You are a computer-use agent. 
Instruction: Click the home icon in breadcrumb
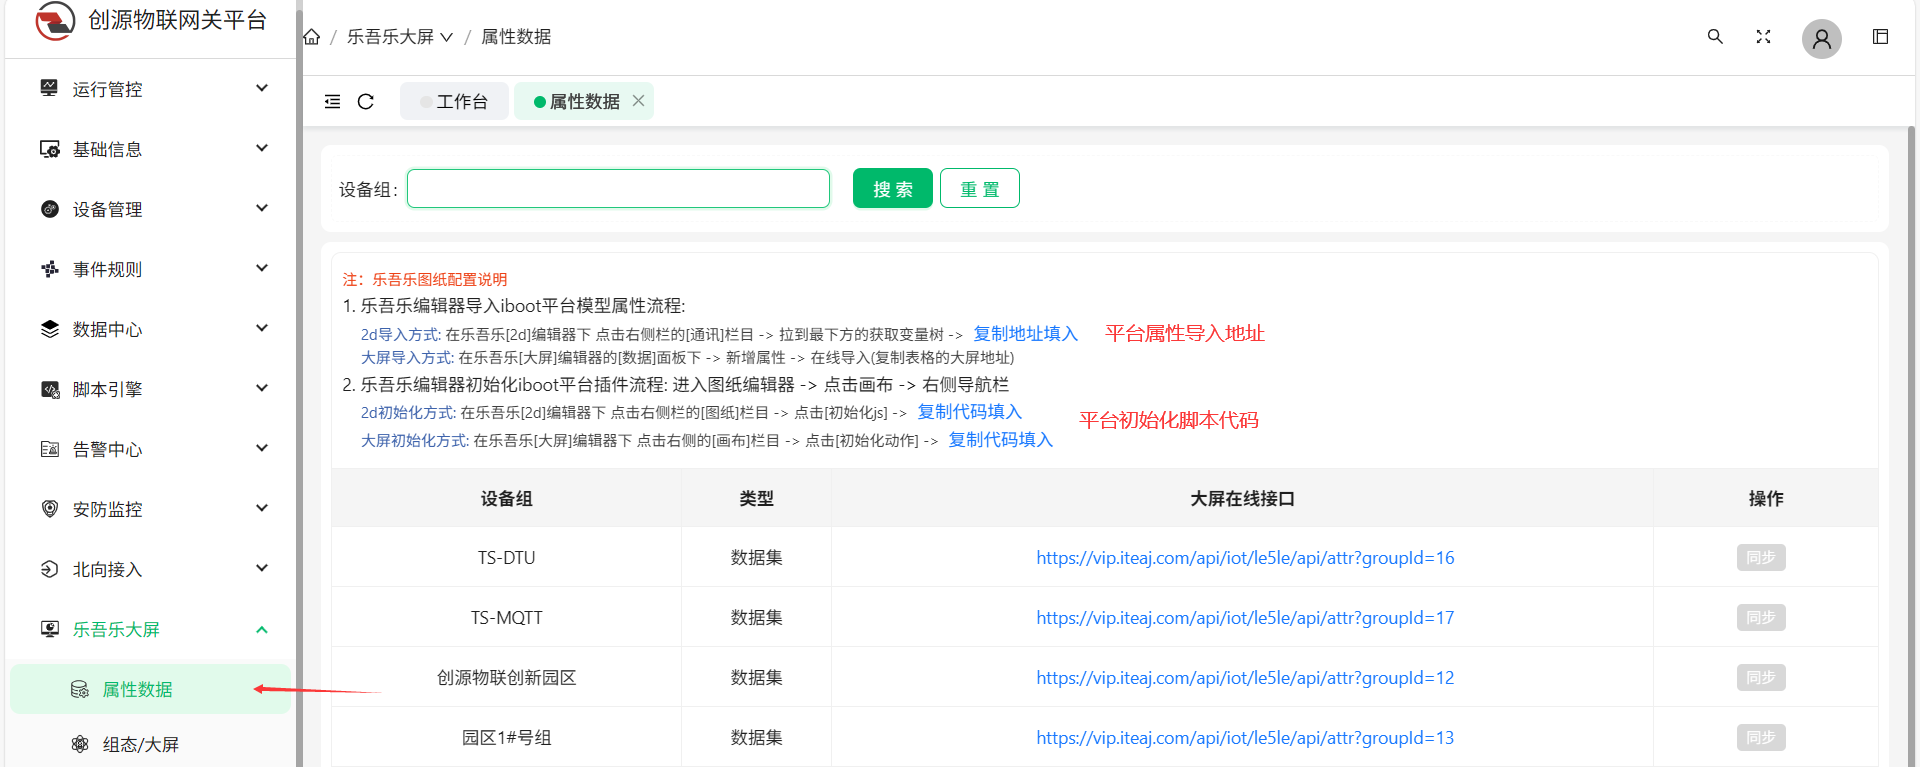pos(312,37)
